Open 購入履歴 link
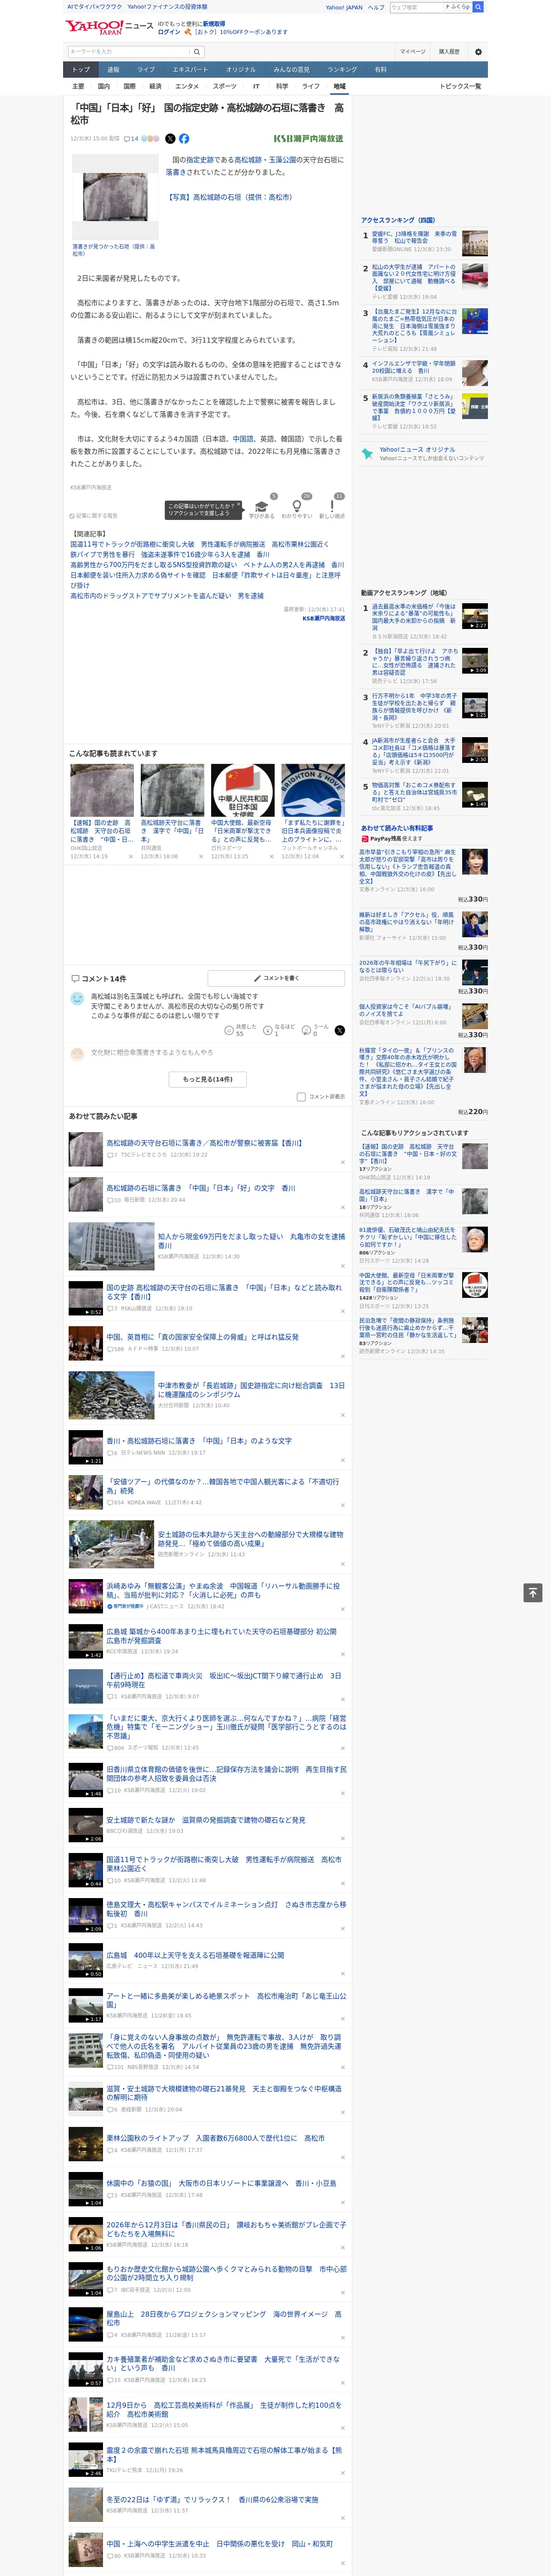This screenshot has width=551, height=2576. [x=449, y=52]
